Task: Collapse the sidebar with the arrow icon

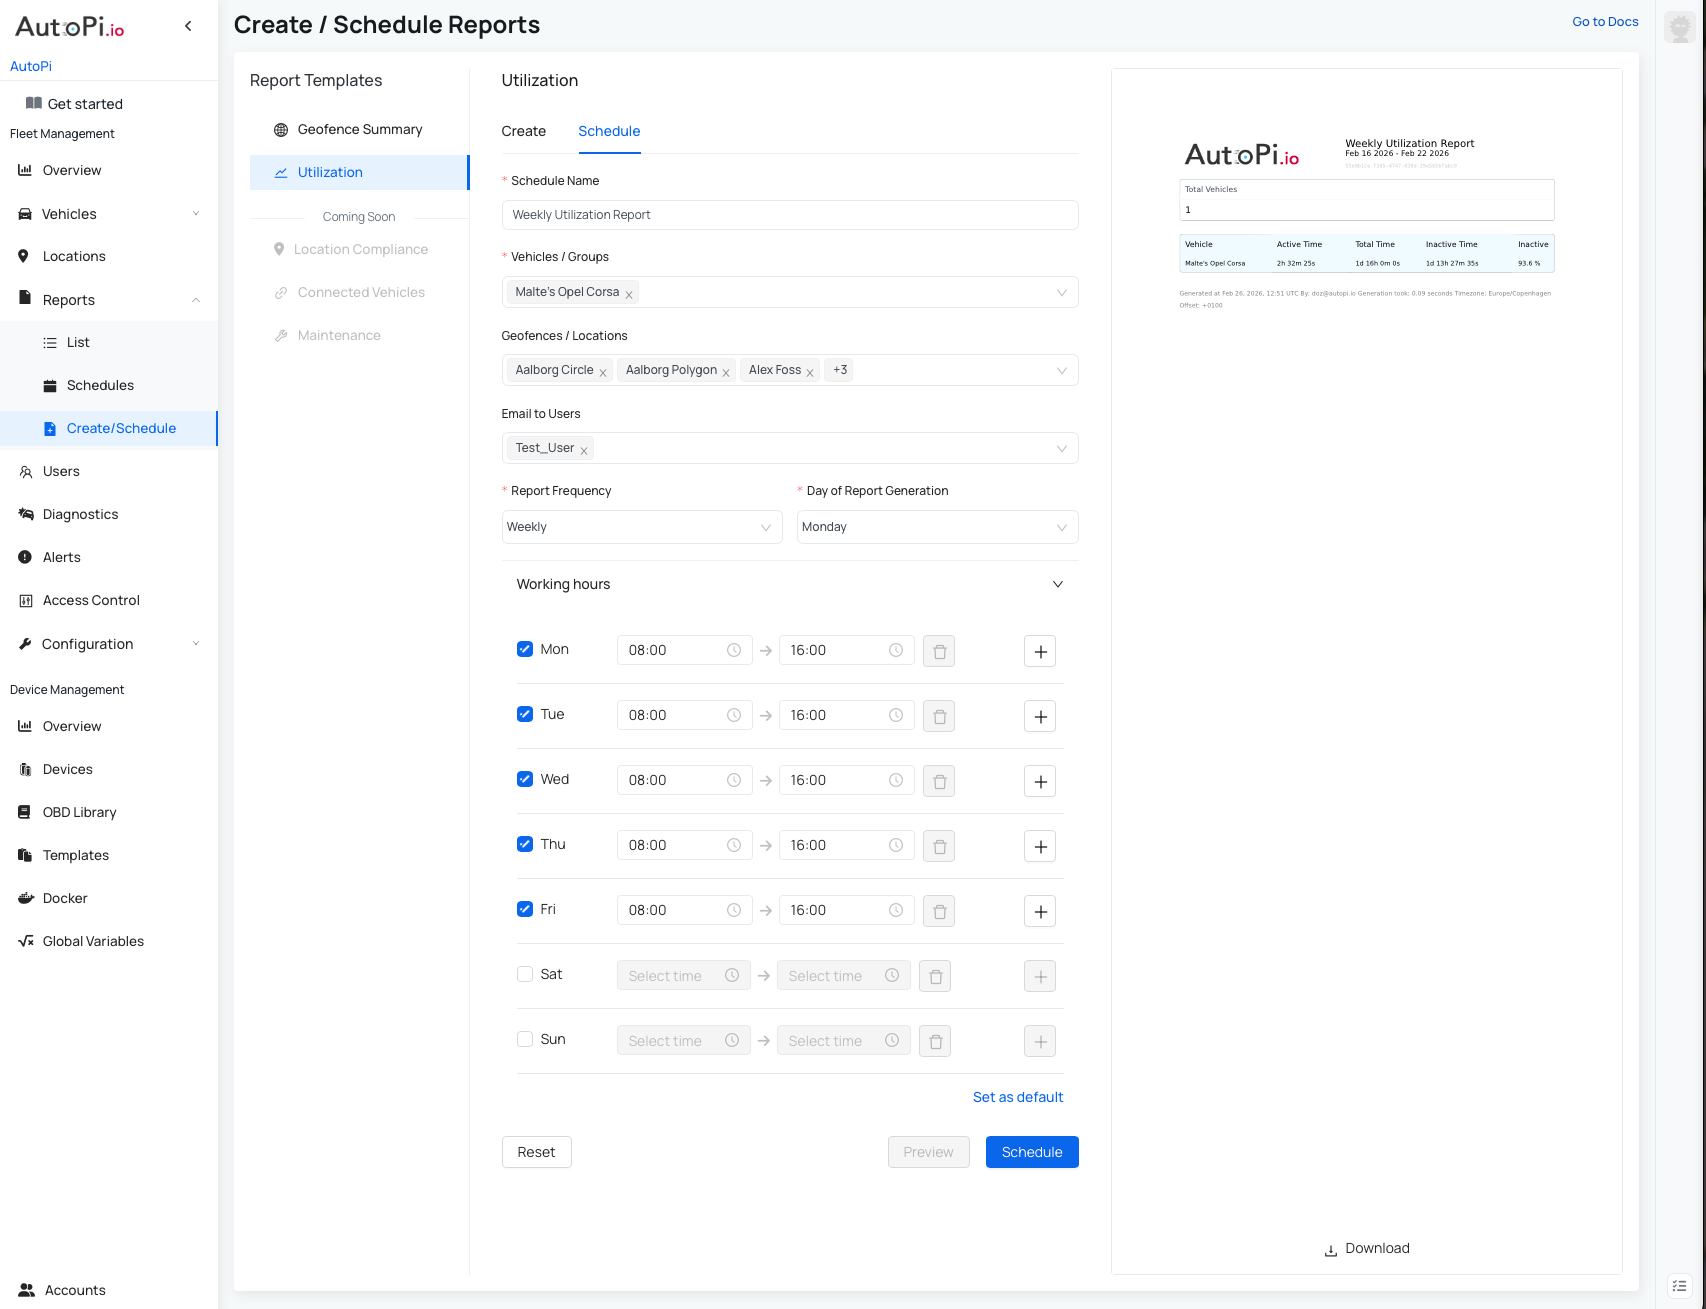Action: (188, 26)
